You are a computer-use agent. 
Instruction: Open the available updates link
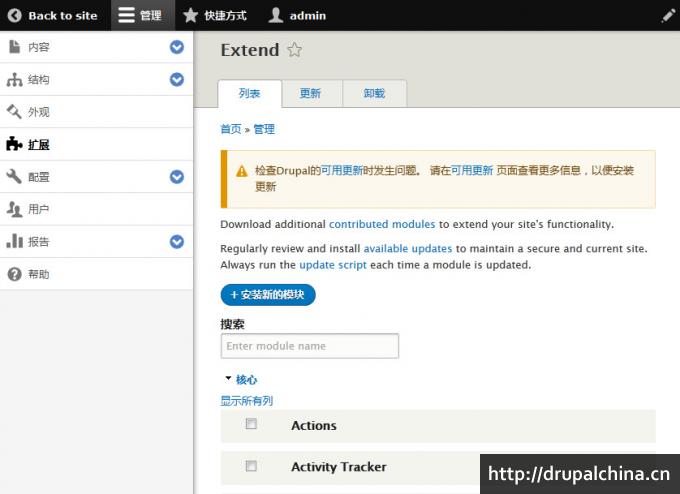pyautogui.click(x=408, y=249)
